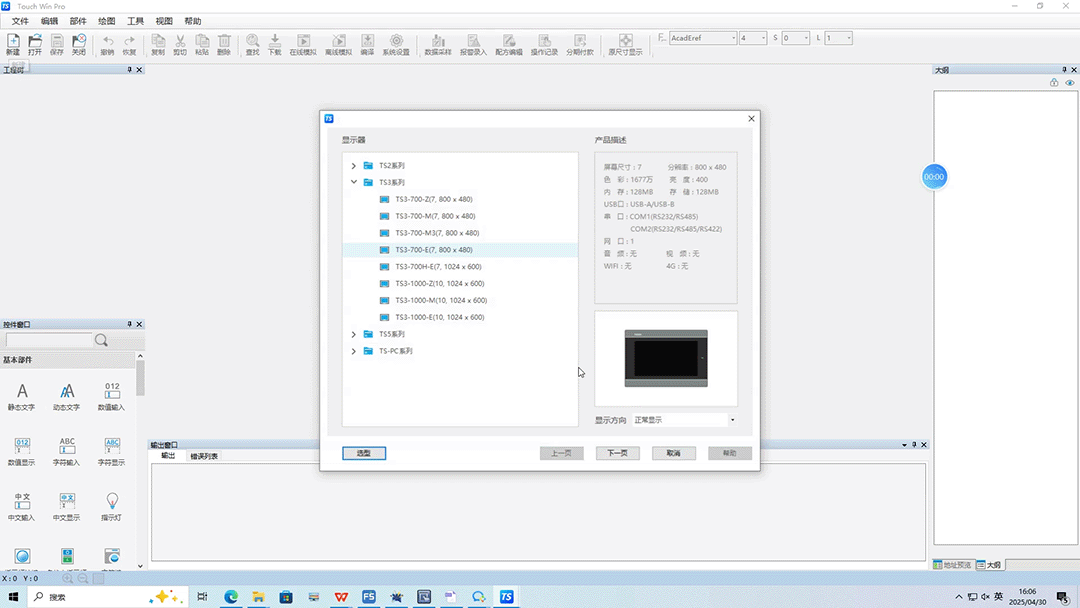Toggle the eye icon in outline panel
The height and width of the screenshot is (608, 1080).
tap(1070, 83)
